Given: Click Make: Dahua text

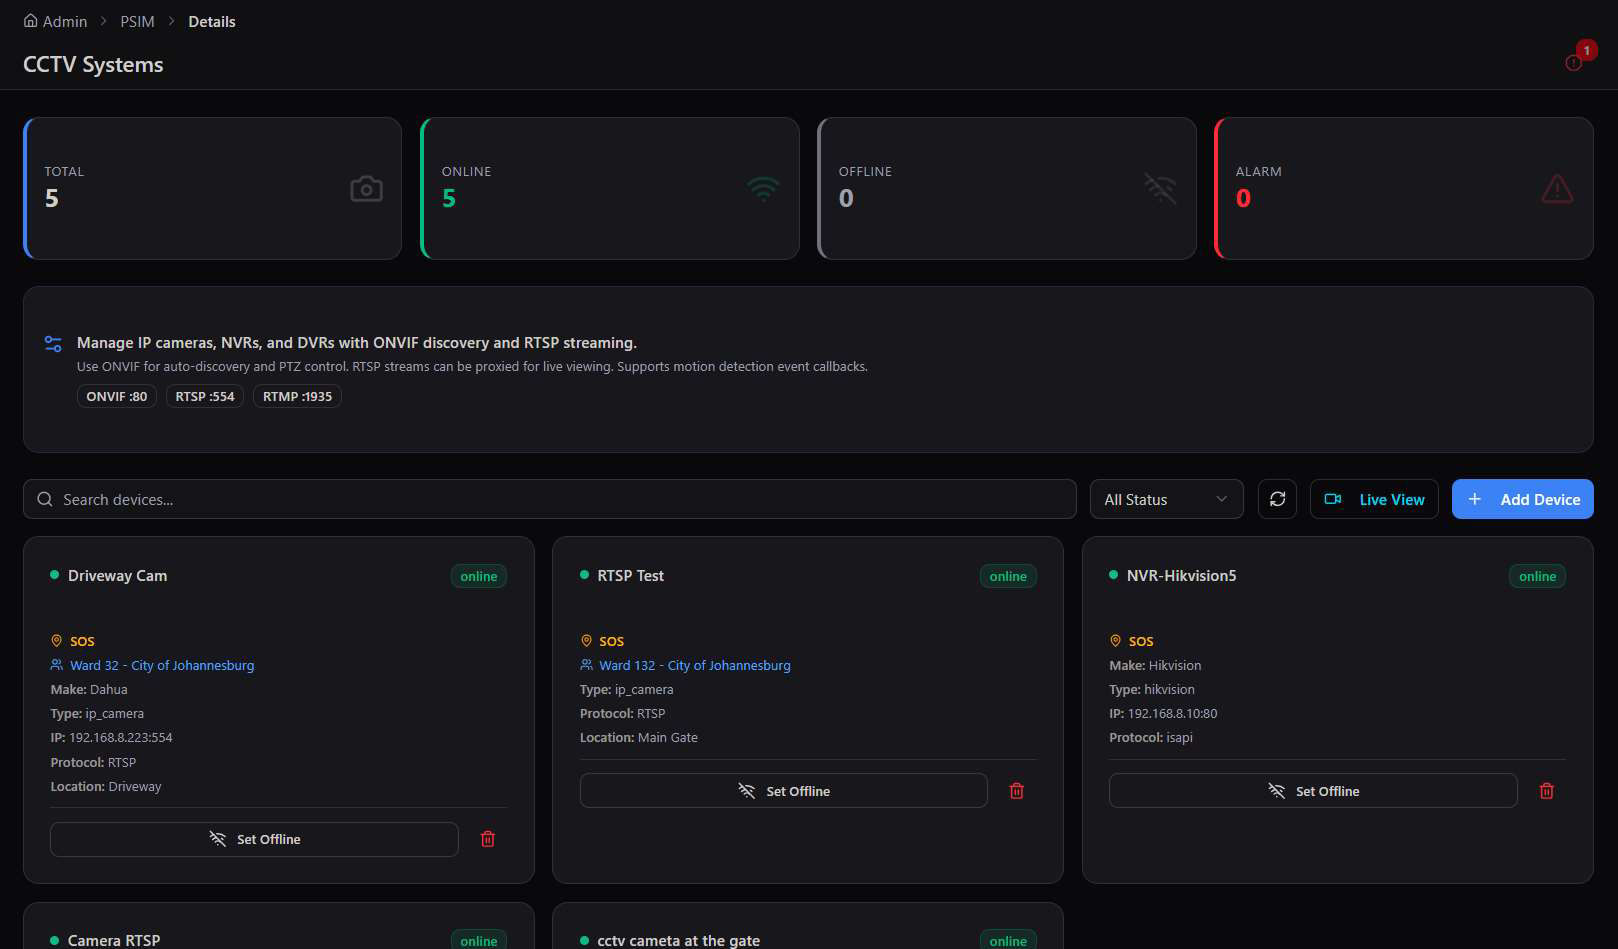Looking at the screenshot, I should (x=89, y=689).
